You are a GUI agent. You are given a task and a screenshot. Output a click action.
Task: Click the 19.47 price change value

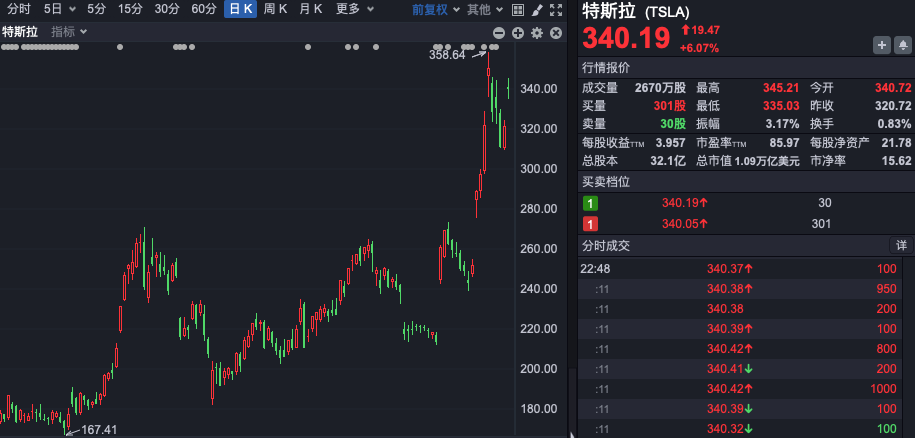point(706,30)
